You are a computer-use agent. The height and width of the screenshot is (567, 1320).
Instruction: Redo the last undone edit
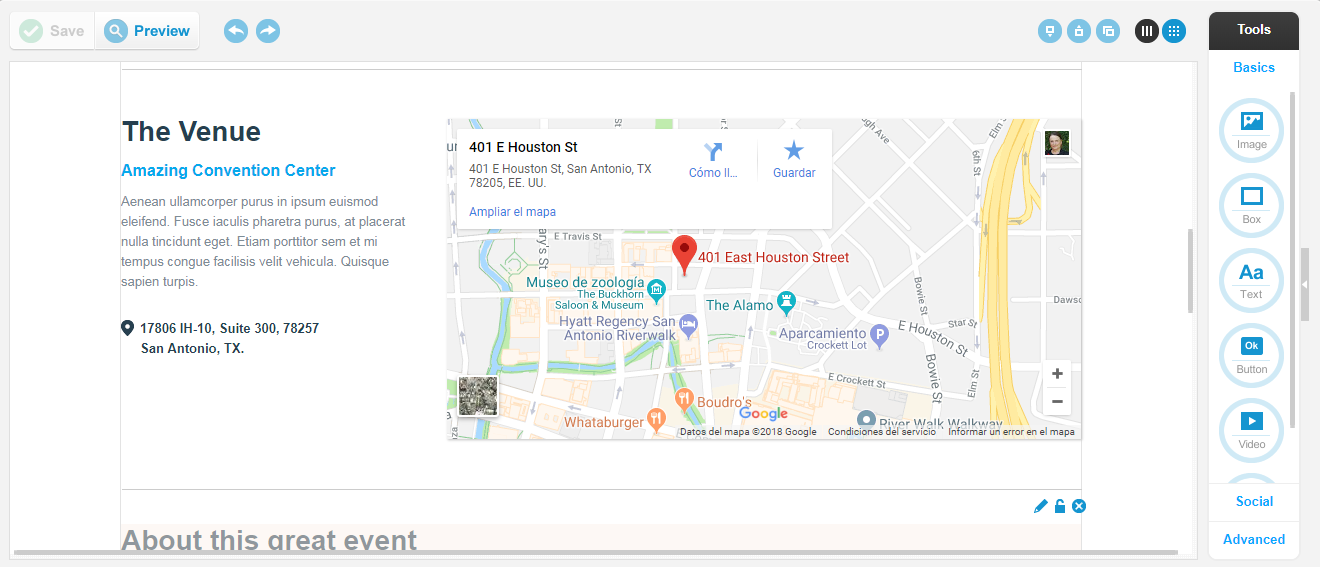pos(268,31)
